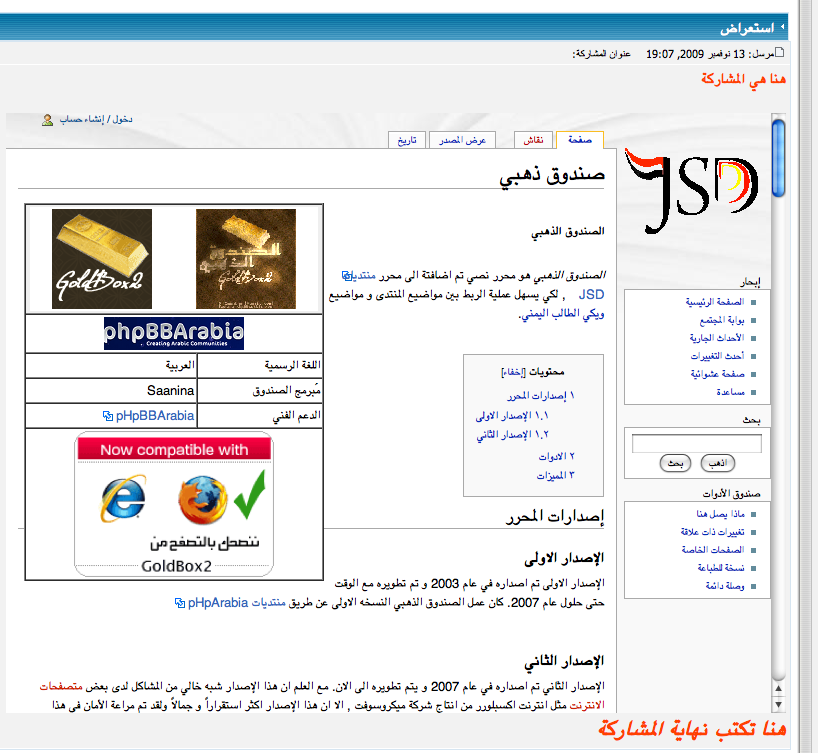Hide the contents table via إخفاء
The image size is (818, 753).
point(511,371)
